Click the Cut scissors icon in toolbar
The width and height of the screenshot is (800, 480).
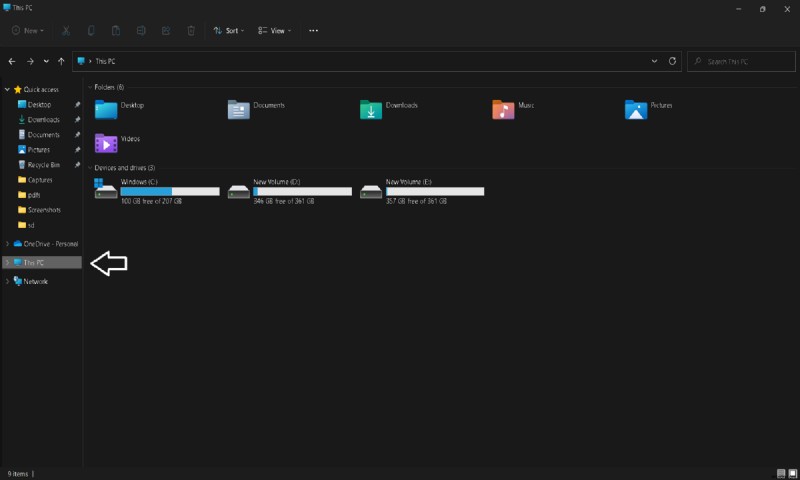(x=66, y=31)
